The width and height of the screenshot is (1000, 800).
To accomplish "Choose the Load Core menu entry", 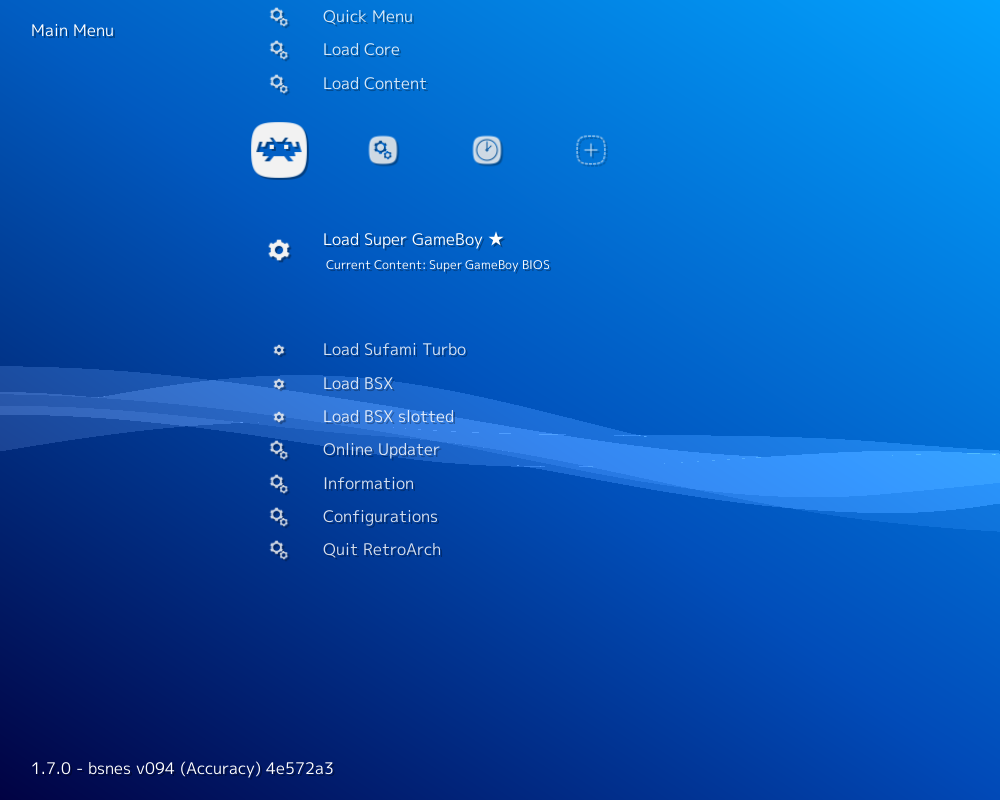I will (x=361, y=50).
